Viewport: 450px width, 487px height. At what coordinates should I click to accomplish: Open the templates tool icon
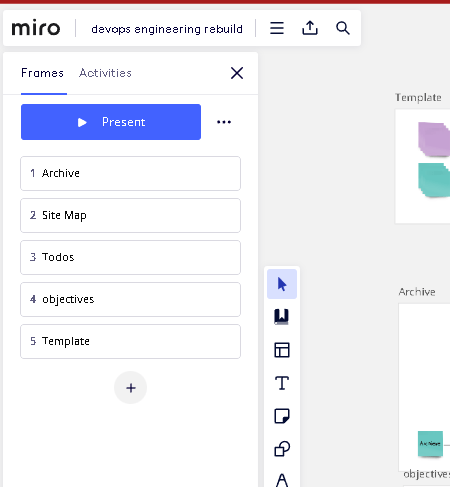282,350
